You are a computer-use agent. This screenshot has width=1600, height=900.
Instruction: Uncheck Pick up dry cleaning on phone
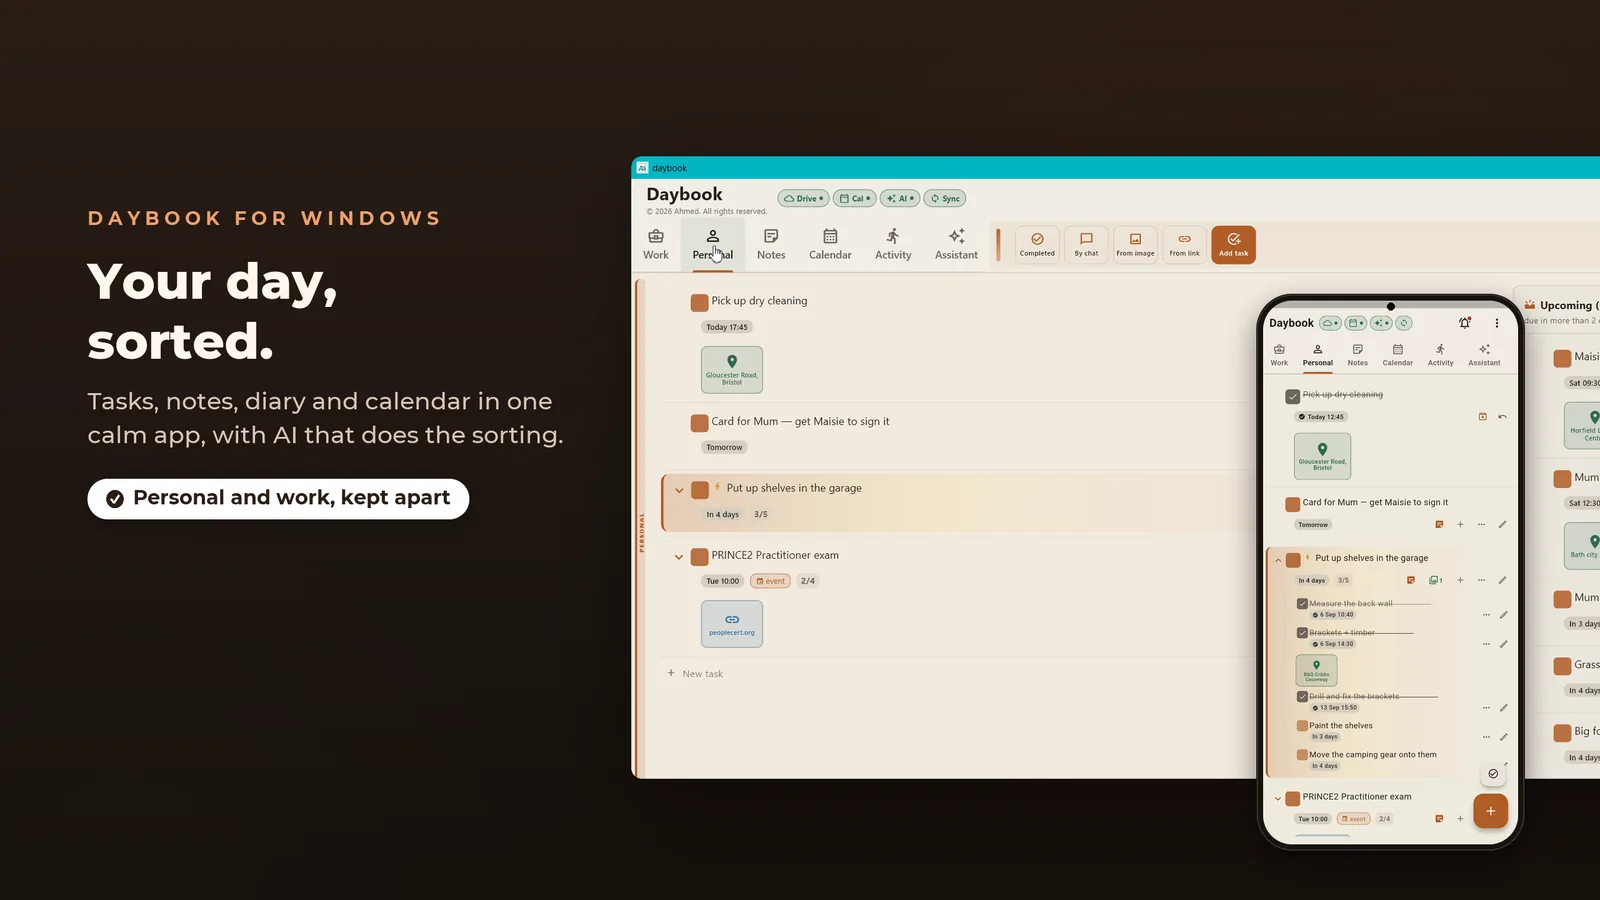pos(1293,396)
